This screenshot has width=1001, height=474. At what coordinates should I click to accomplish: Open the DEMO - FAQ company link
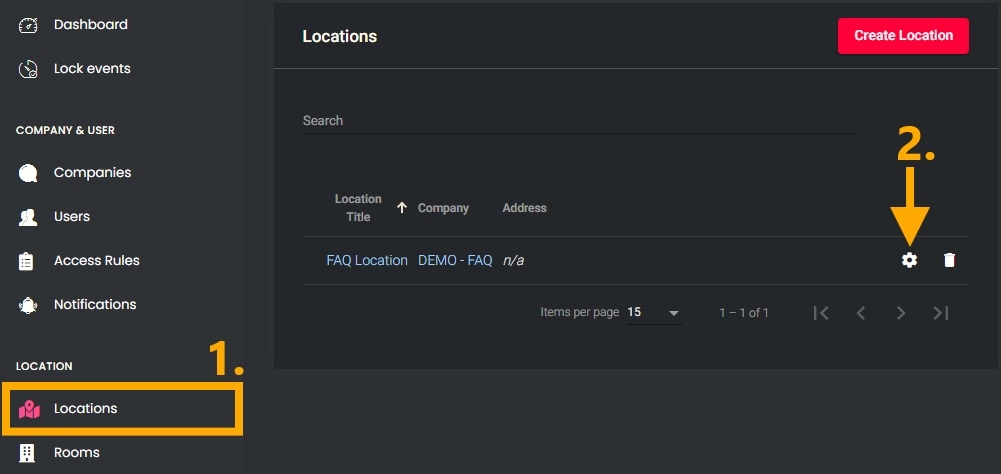[455, 260]
